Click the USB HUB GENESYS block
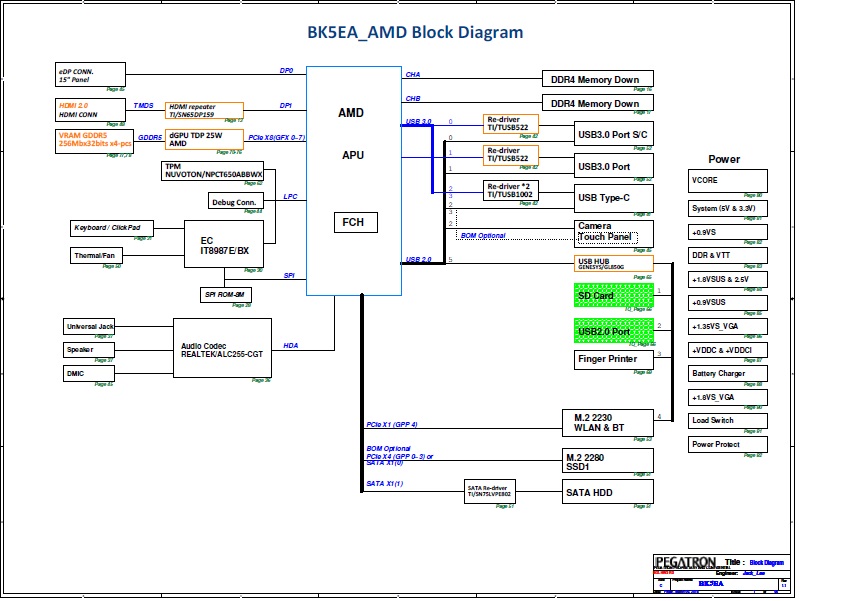The width and height of the screenshot is (851, 601). (614, 264)
